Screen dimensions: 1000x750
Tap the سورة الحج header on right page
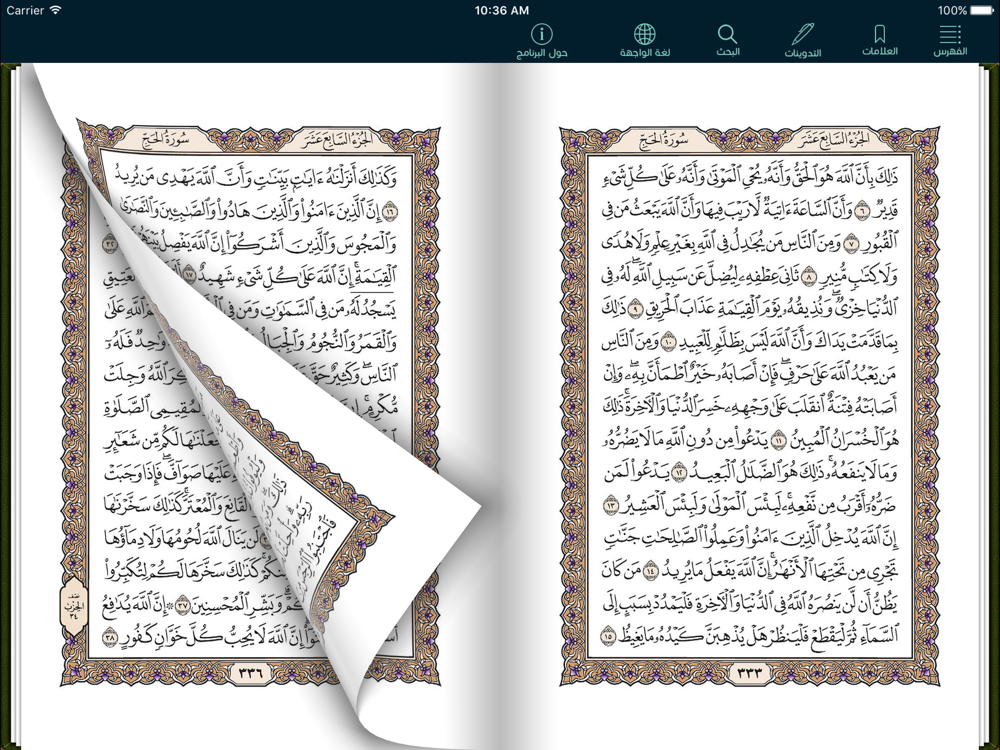coord(663,140)
